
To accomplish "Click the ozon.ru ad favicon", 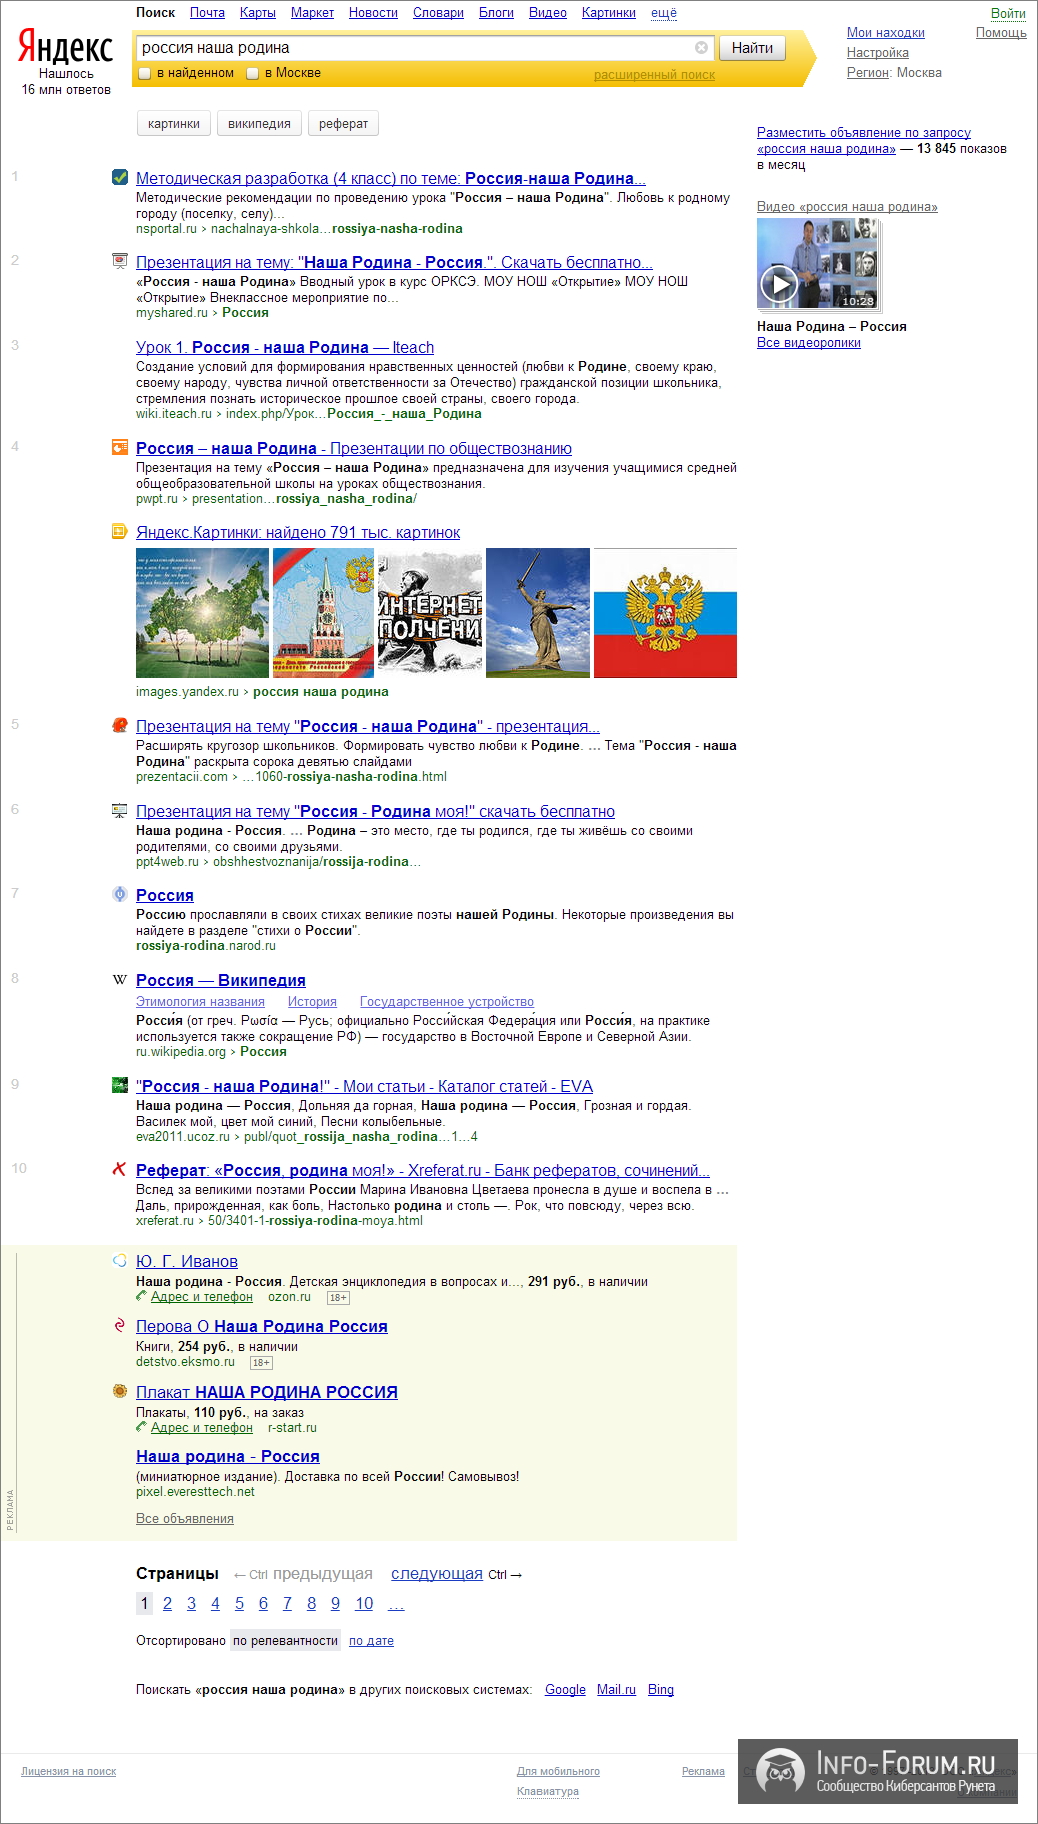I will tap(120, 1260).
